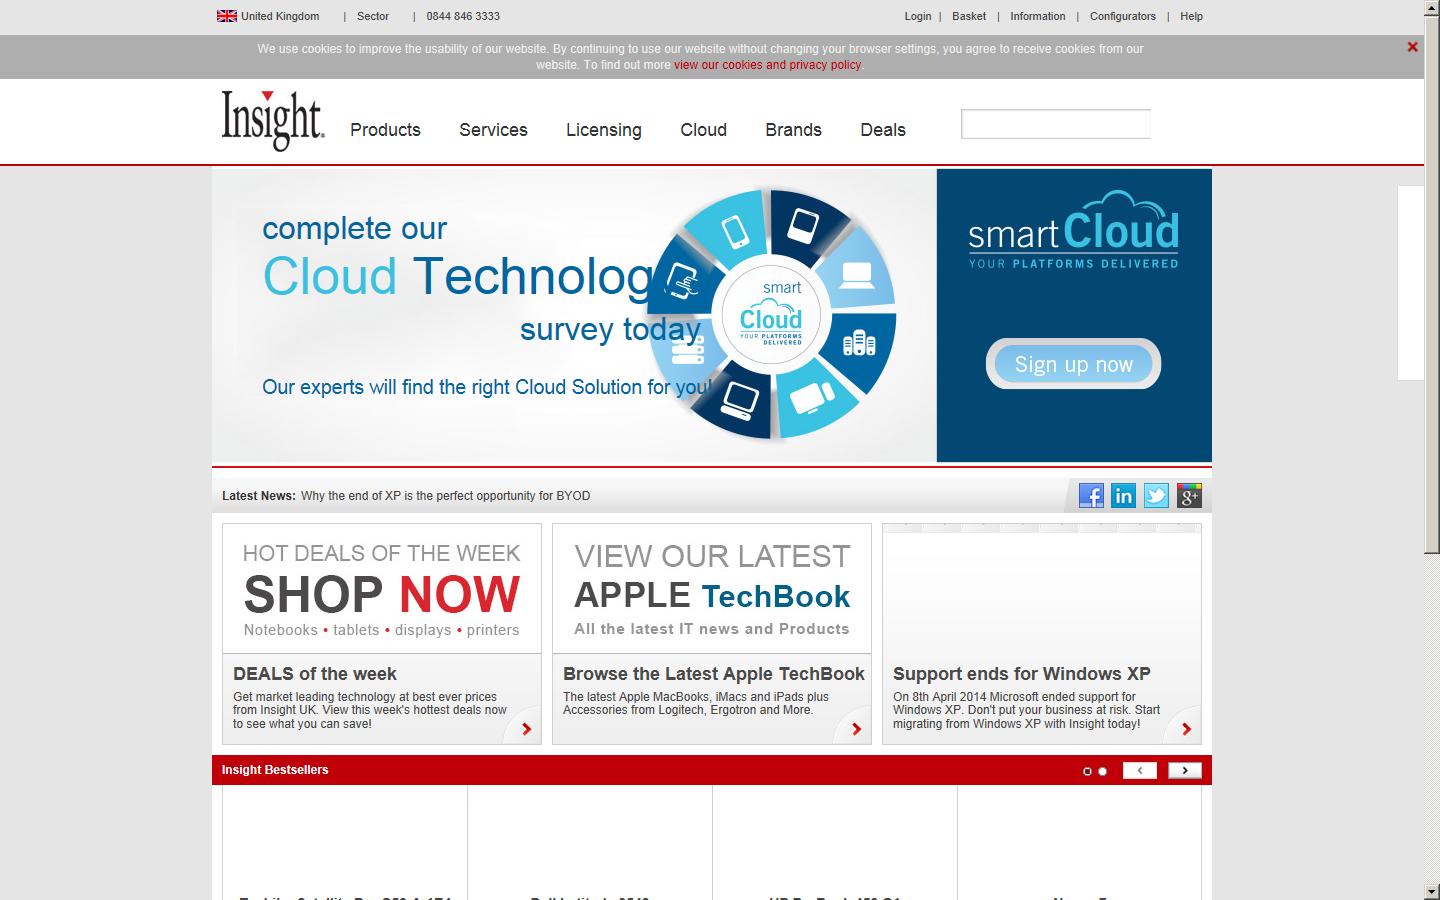Screen dimensions: 1440x900
Task: Open the cookies and privacy policy link
Action: [x=767, y=64]
